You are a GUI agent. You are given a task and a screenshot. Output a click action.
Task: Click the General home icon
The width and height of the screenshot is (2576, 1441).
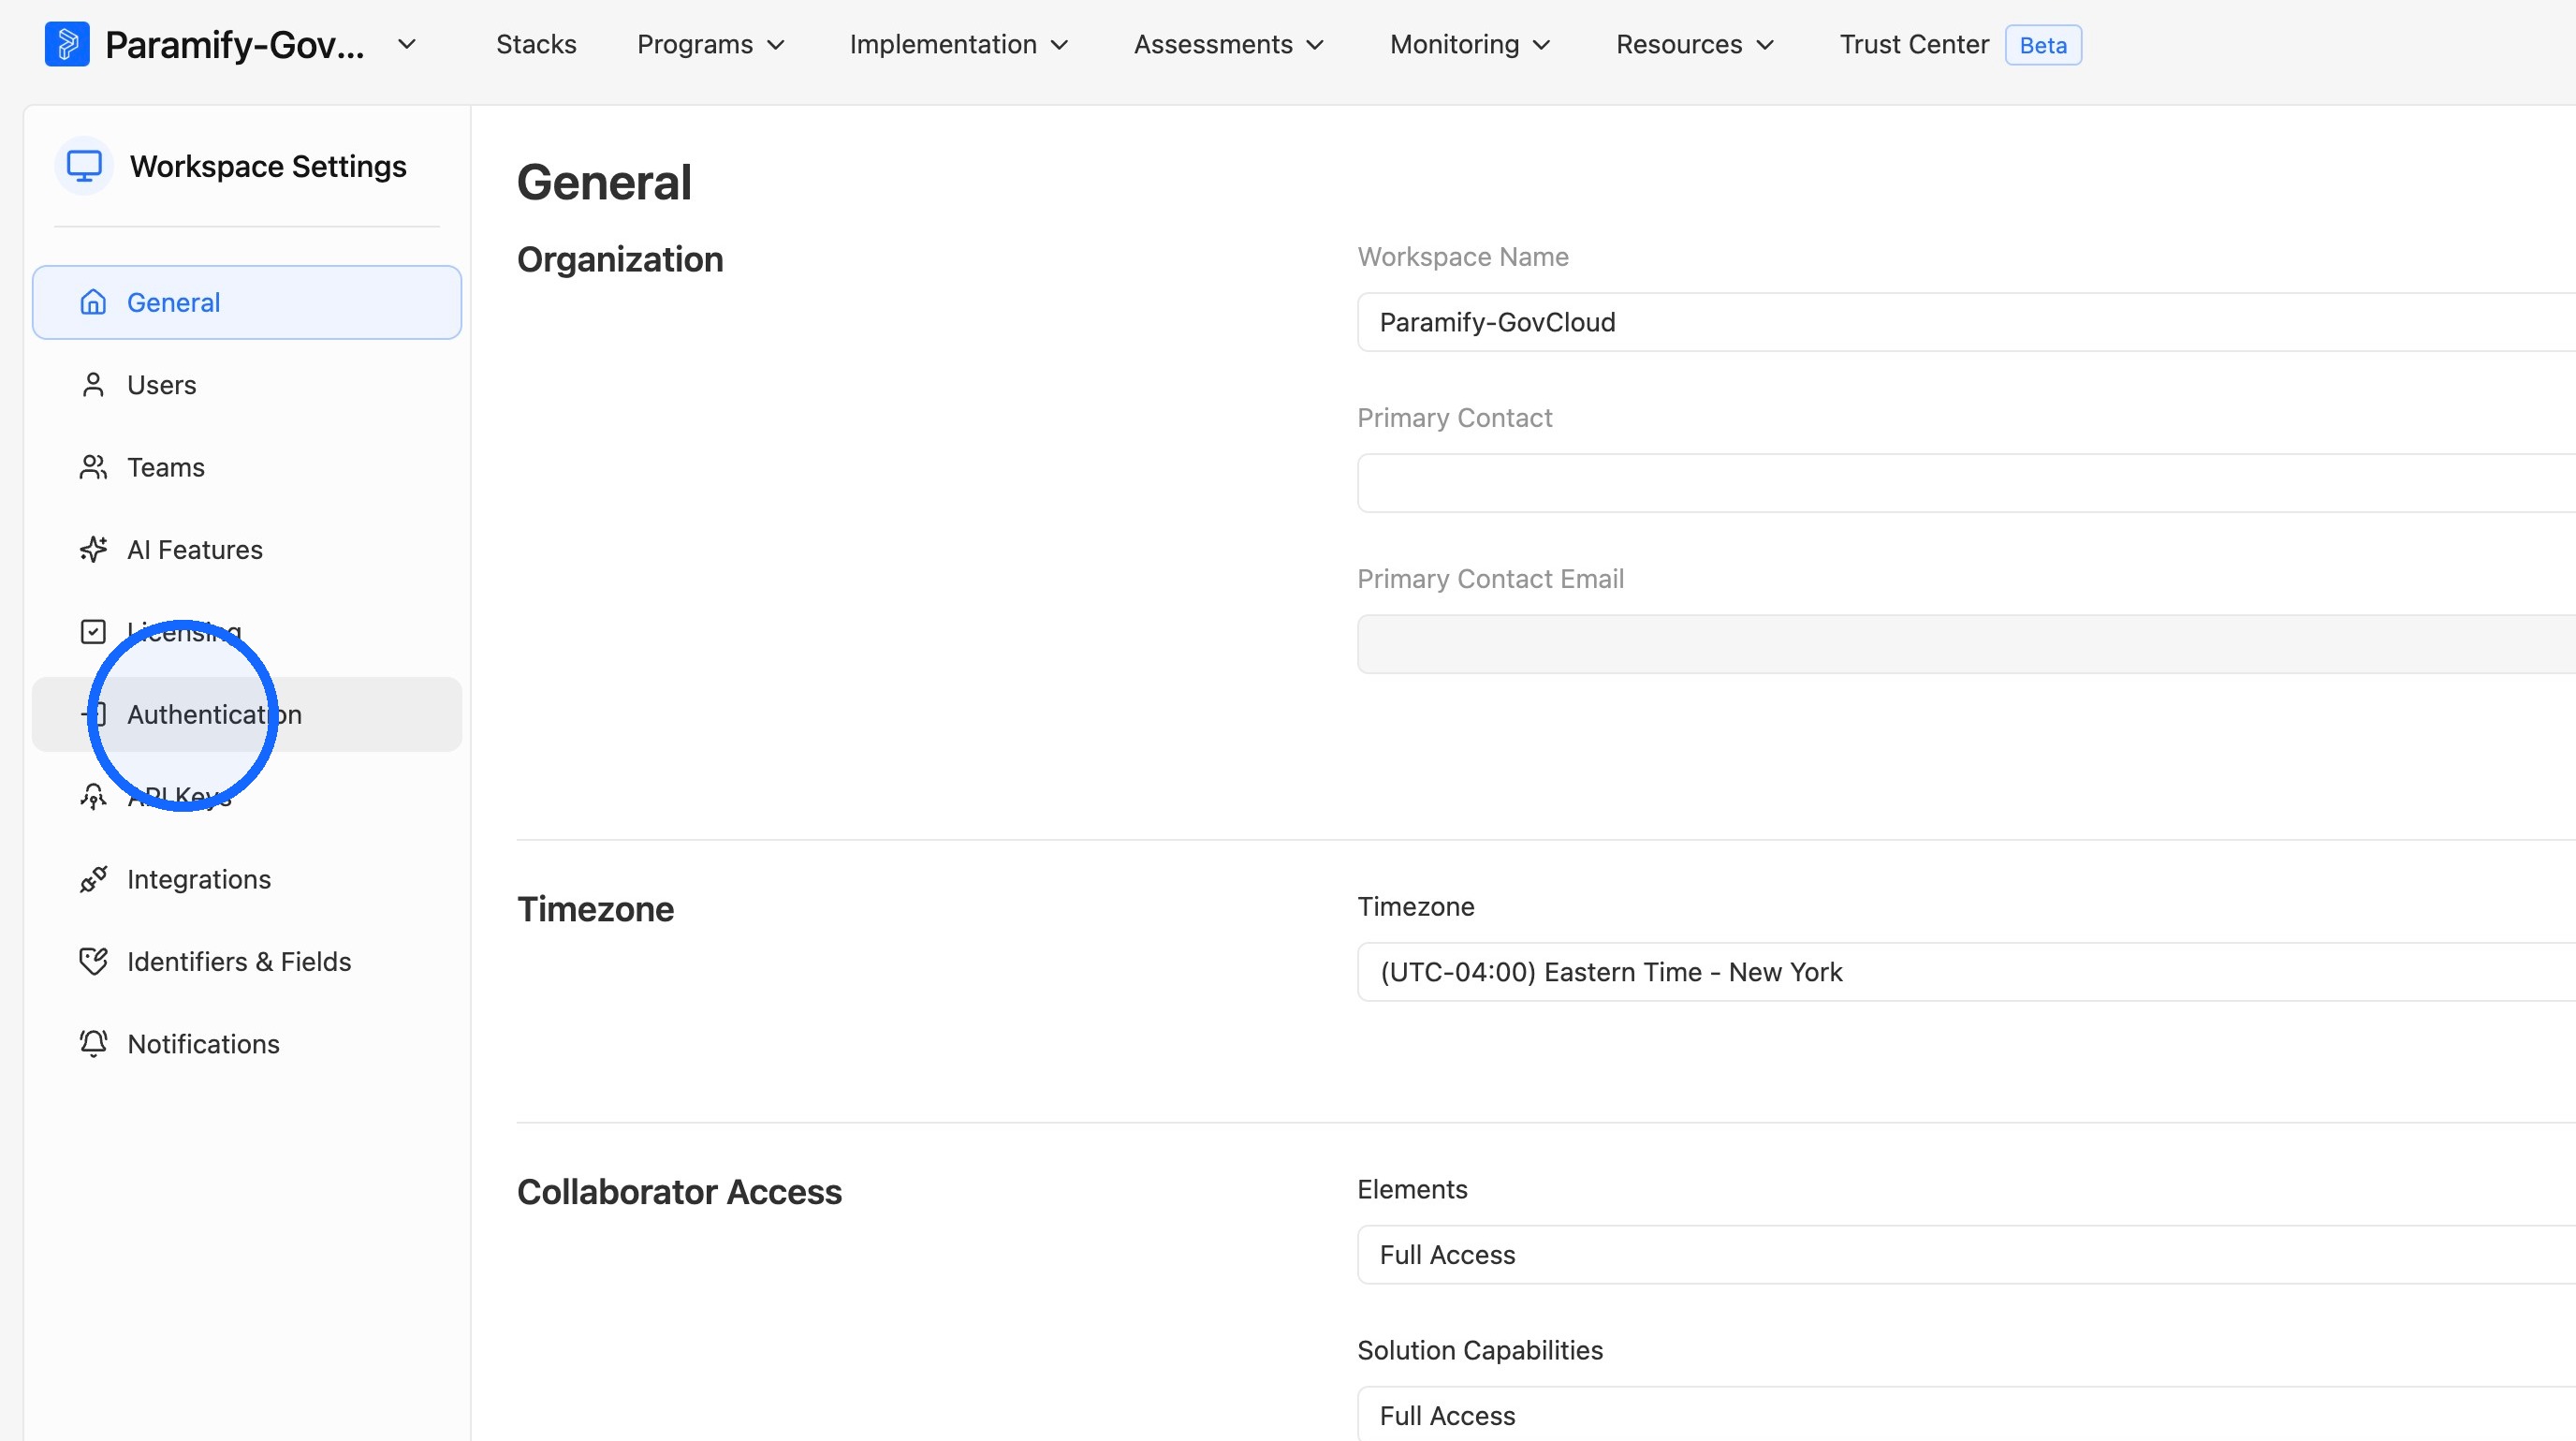pos(93,302)
